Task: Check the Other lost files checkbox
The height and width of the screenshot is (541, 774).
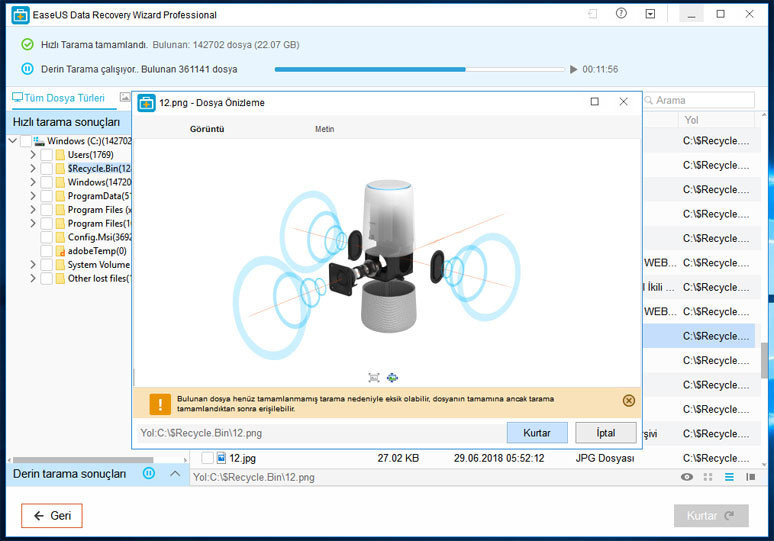Action: tap(46, 278)
